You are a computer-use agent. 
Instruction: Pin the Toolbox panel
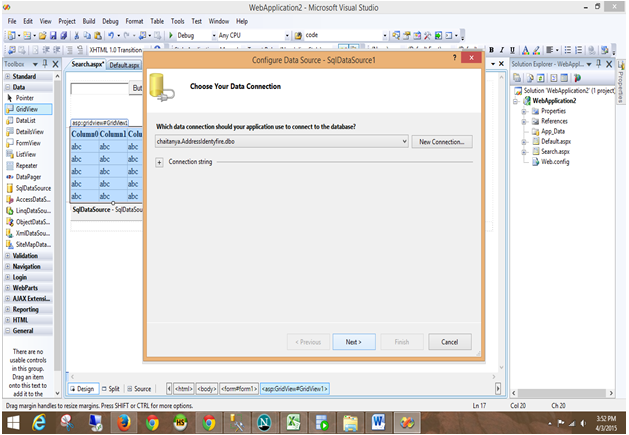pos(45,64)
